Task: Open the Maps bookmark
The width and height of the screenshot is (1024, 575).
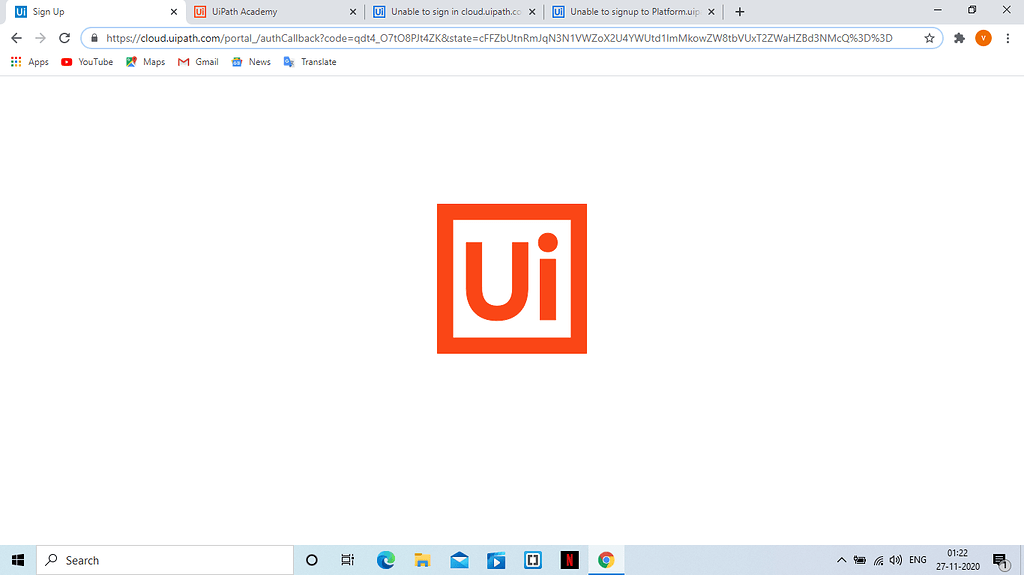Action: tap(145, 61)
